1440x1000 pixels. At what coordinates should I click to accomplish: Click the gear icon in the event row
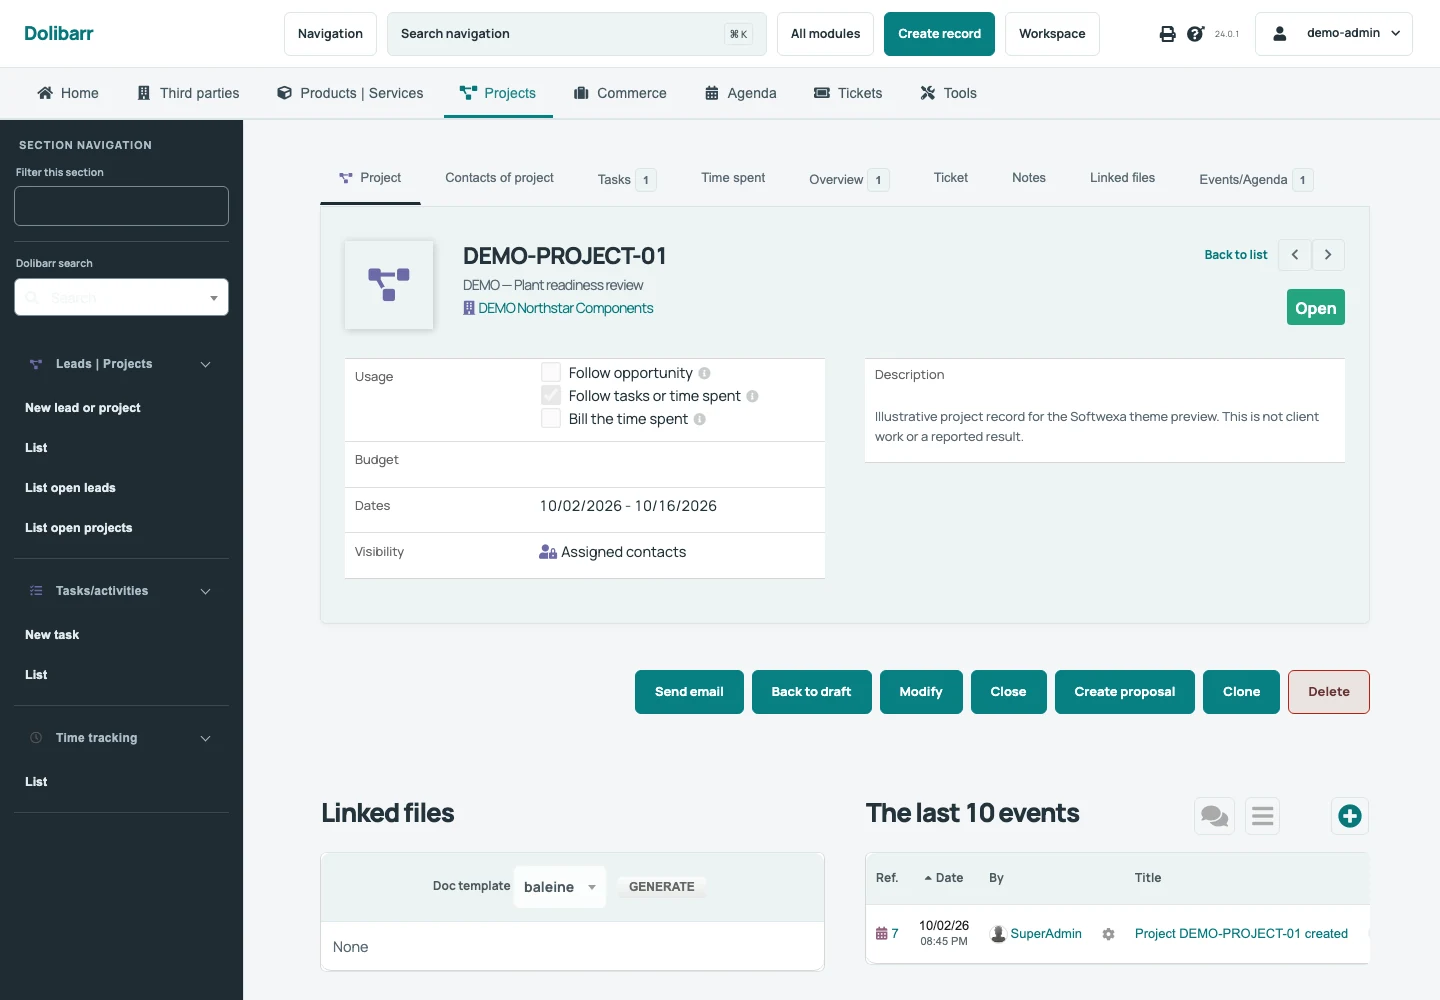[x=1108, y=934]
